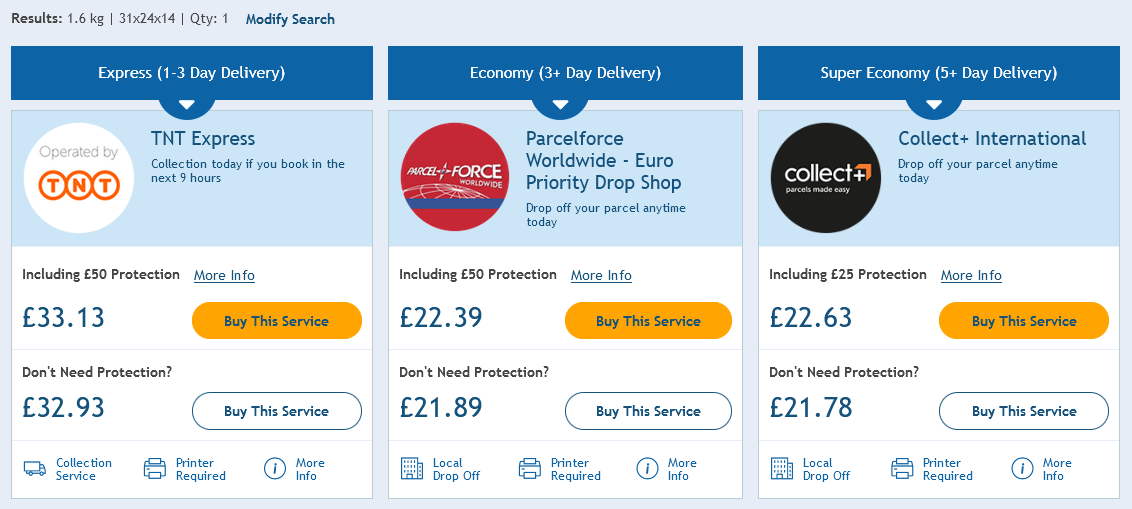Screen dimensions: 1132x509
Task: Open TNT Express info circle icon
Action: point(275,469)
